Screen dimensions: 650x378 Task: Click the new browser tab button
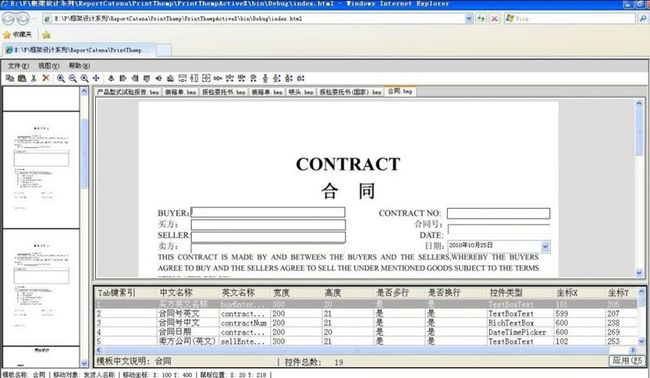(x=164, y=50)
